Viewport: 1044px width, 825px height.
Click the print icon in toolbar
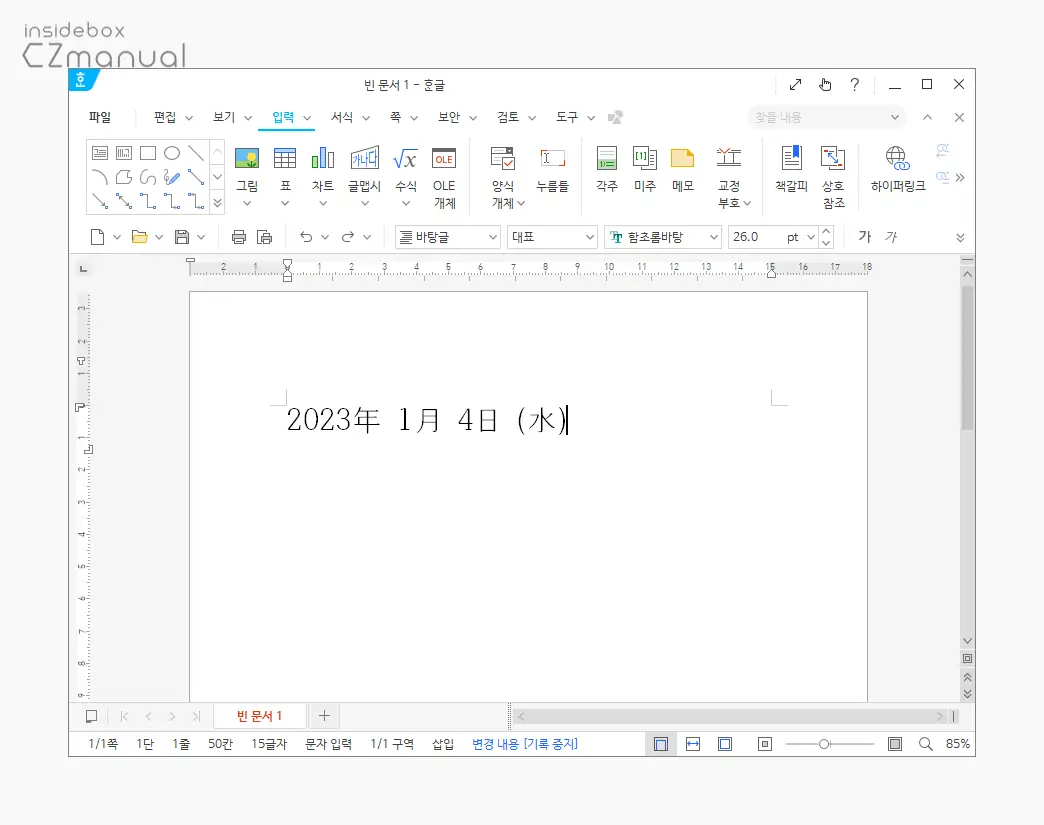point(239,237)
